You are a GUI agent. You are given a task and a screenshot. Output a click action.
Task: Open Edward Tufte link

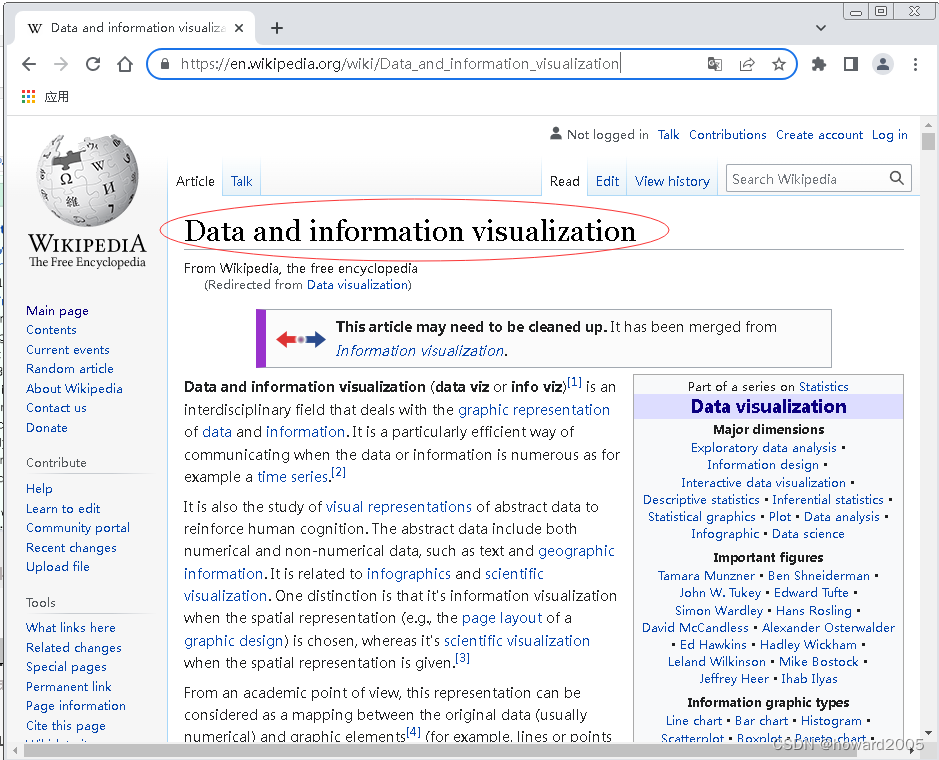coord(811,593)
